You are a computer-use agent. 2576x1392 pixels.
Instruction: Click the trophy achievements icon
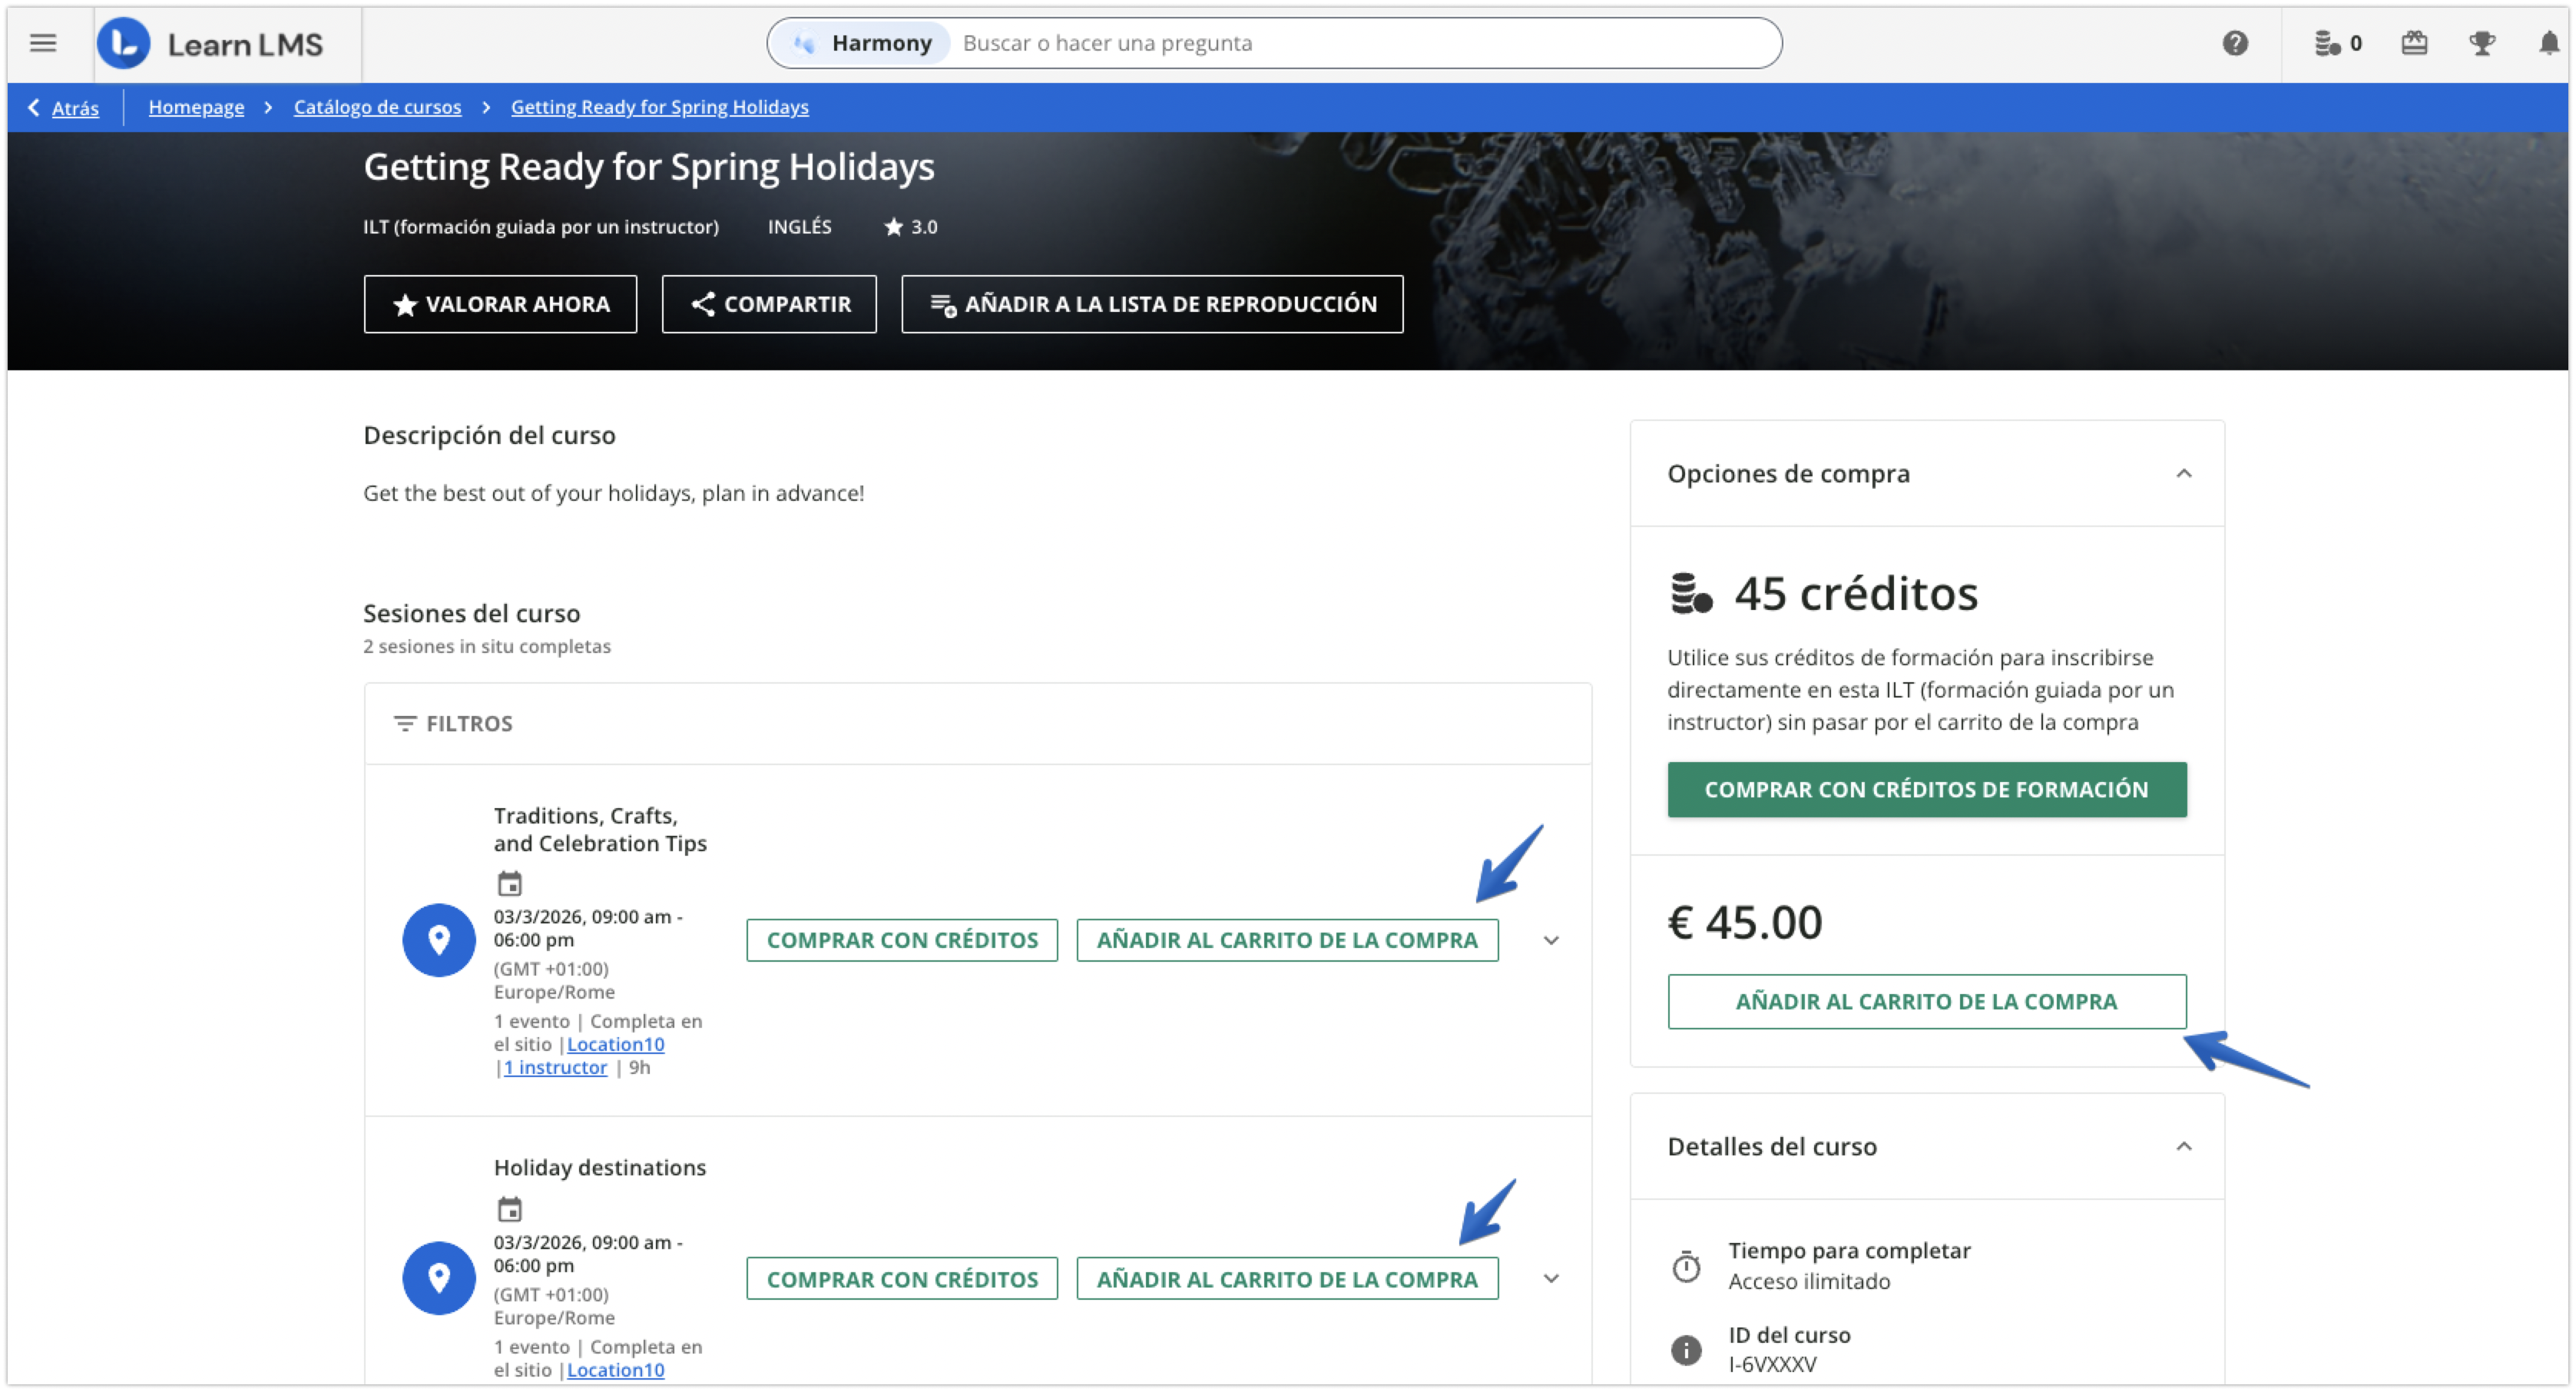(2484, 43)
